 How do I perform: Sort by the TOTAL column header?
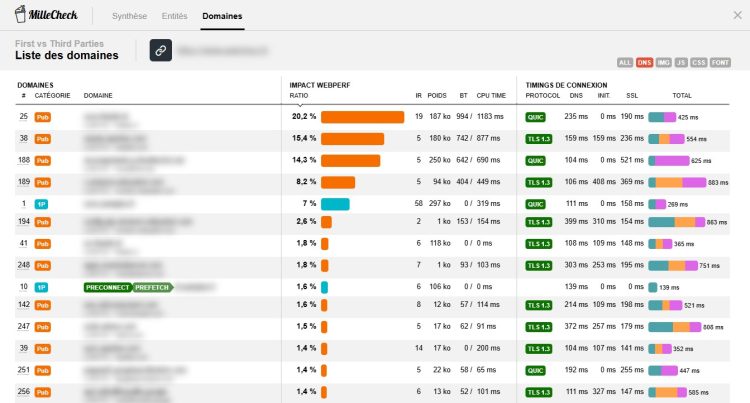coord(682,96)
